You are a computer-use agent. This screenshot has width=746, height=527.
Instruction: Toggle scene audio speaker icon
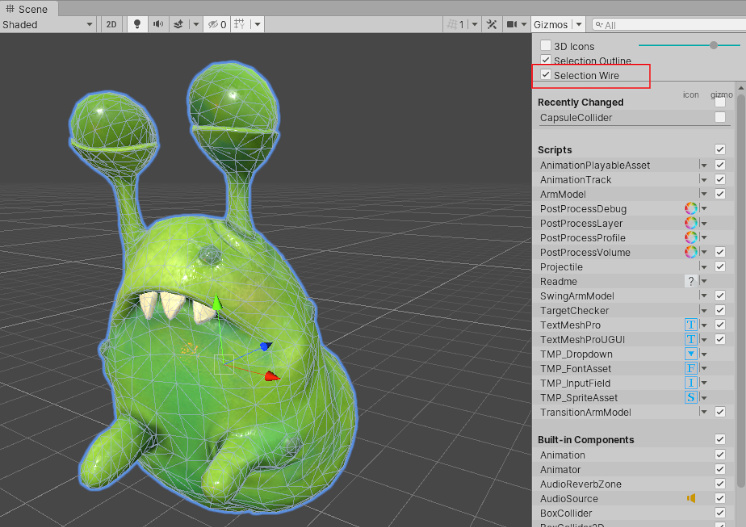pyautogui.click(x=158, y=24)
